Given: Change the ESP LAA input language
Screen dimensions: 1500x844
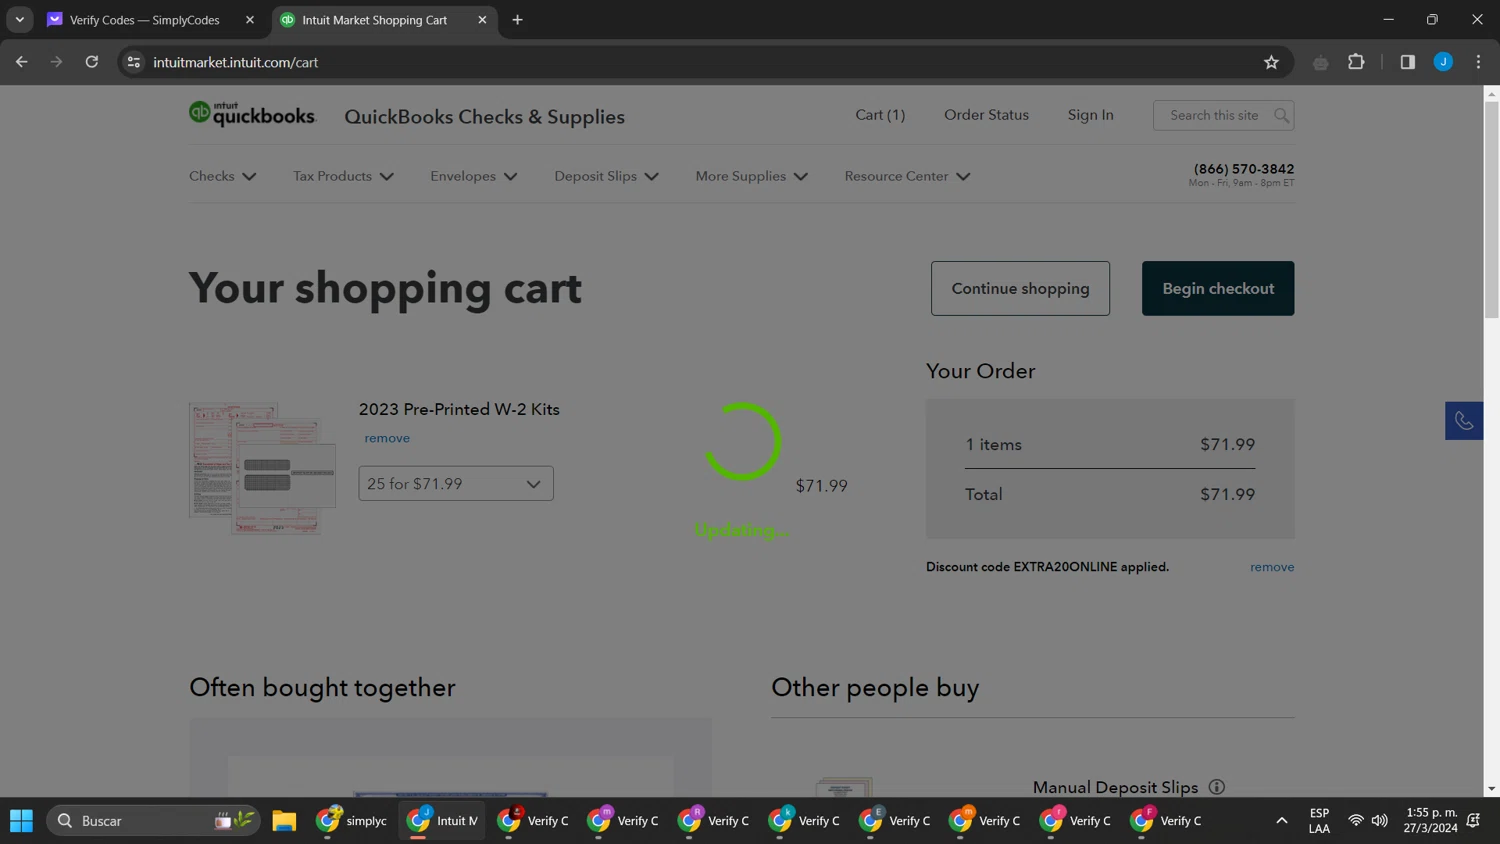Looking at the screenshot, I should click(x=1319, y=821).
